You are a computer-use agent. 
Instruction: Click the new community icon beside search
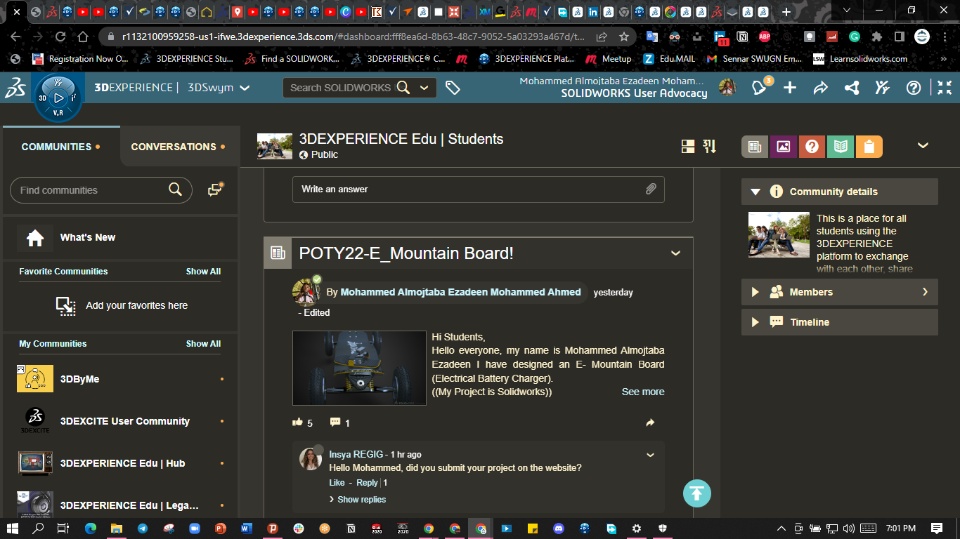click(x=215, y=189)
